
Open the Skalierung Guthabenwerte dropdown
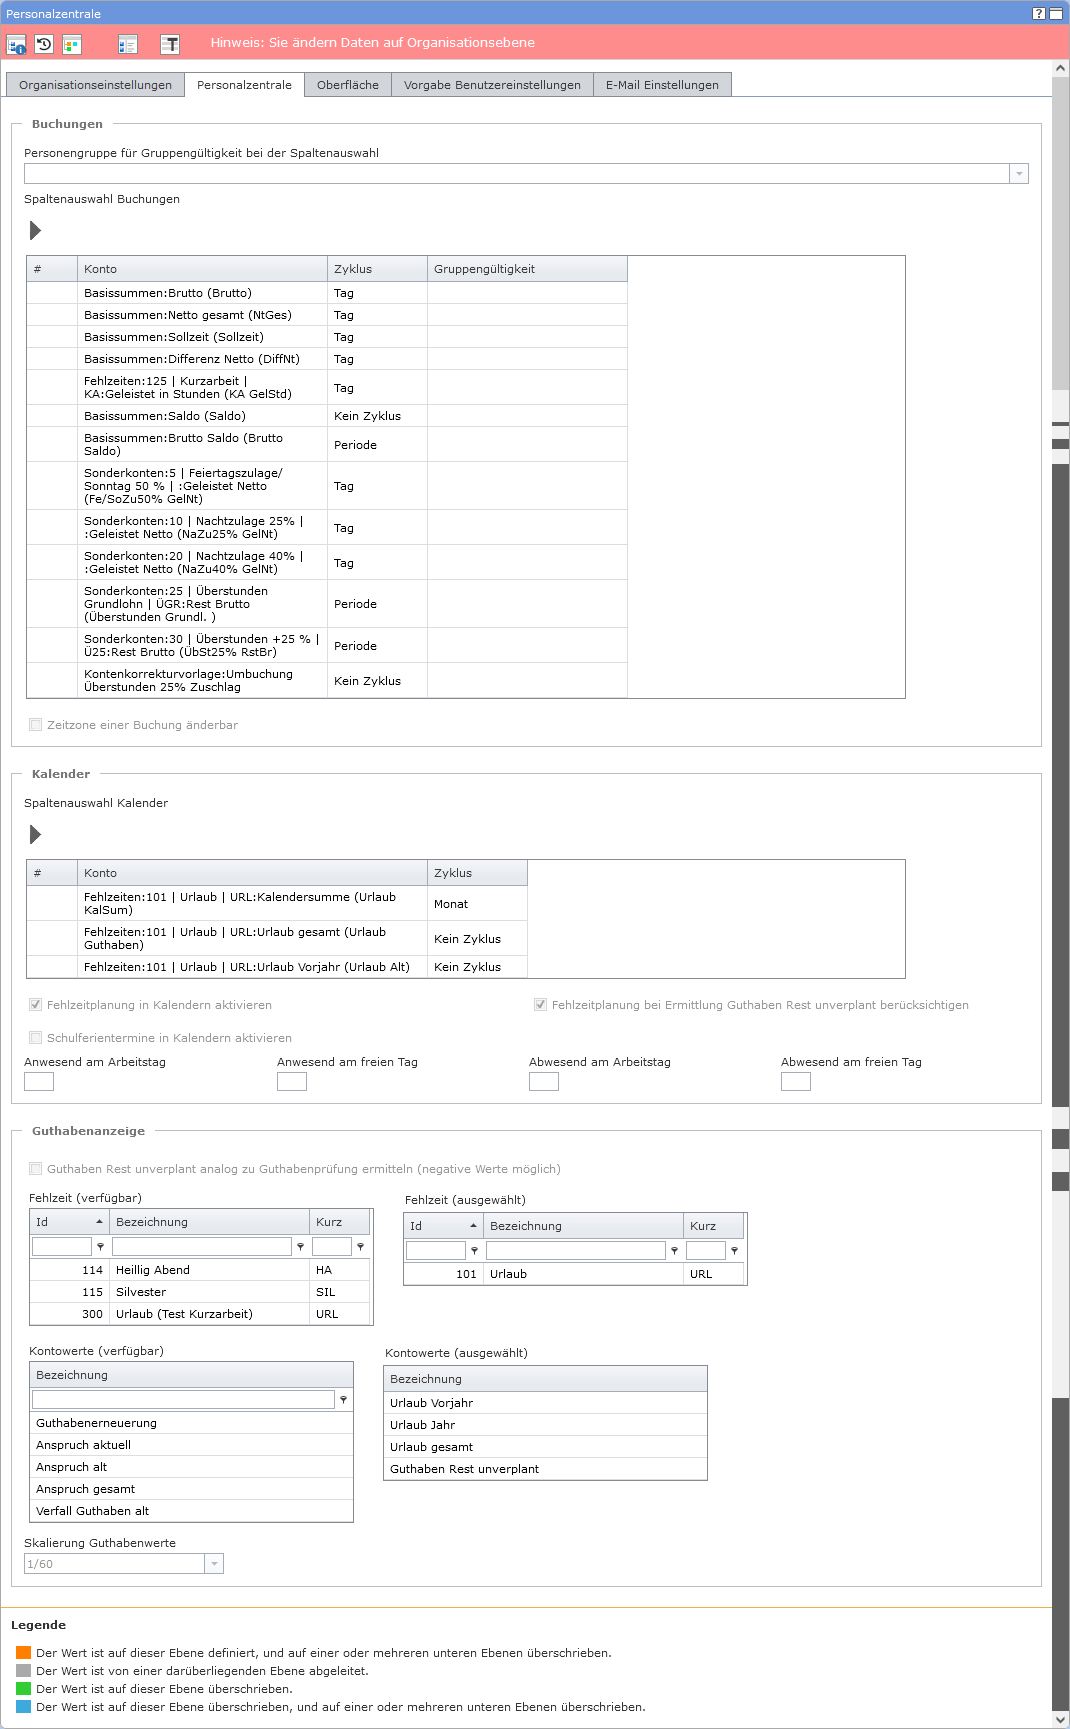[214, 1564]
